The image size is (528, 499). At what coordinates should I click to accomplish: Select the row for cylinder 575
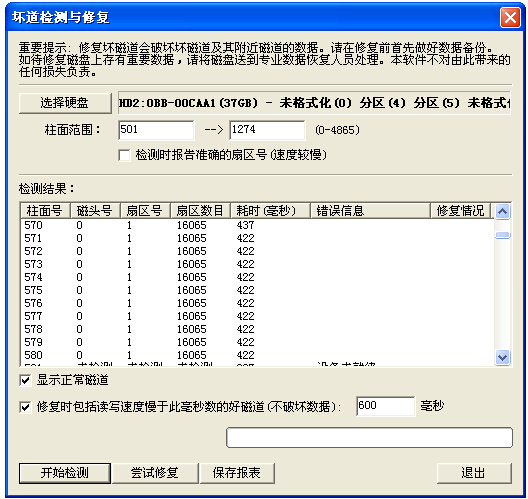tap(257, 290)
